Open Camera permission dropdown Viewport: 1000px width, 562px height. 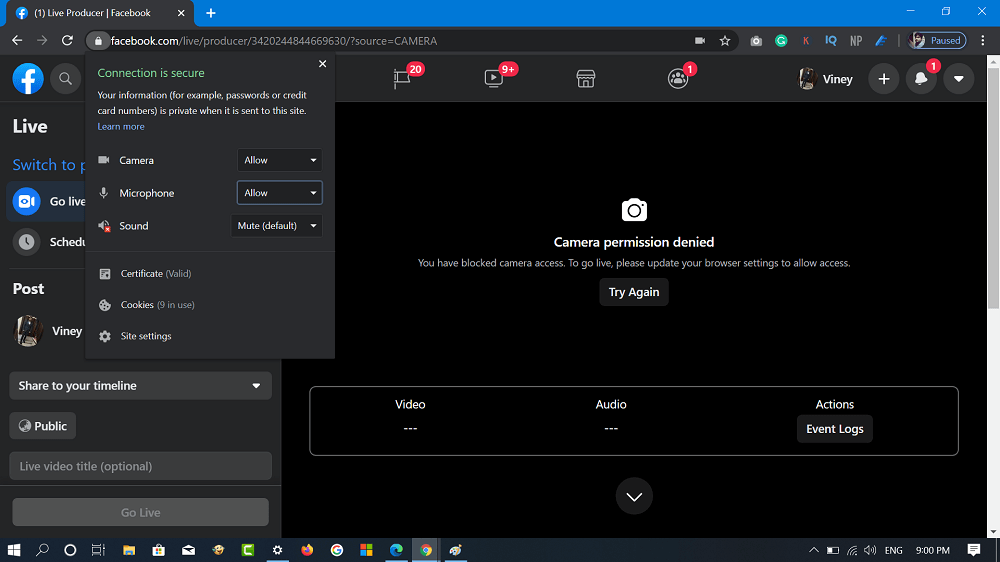click(279, 160)
